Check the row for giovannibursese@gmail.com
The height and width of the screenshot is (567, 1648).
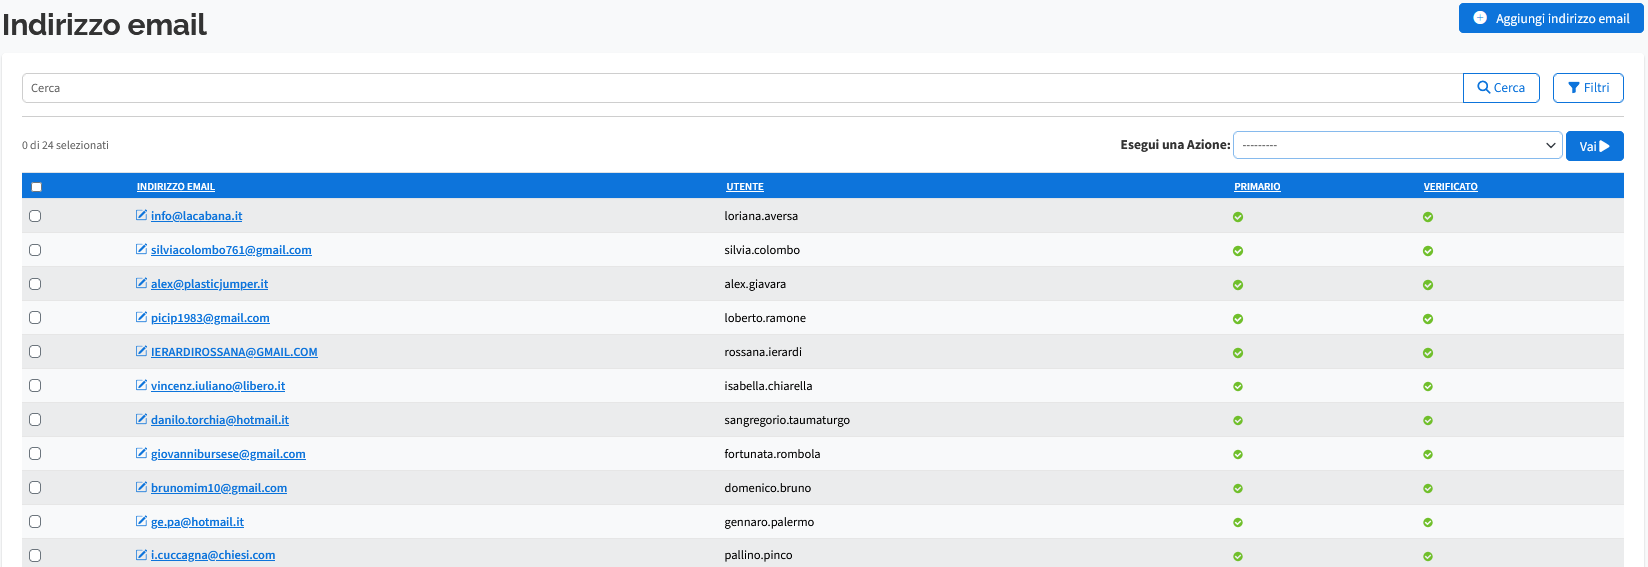(35, 454)
